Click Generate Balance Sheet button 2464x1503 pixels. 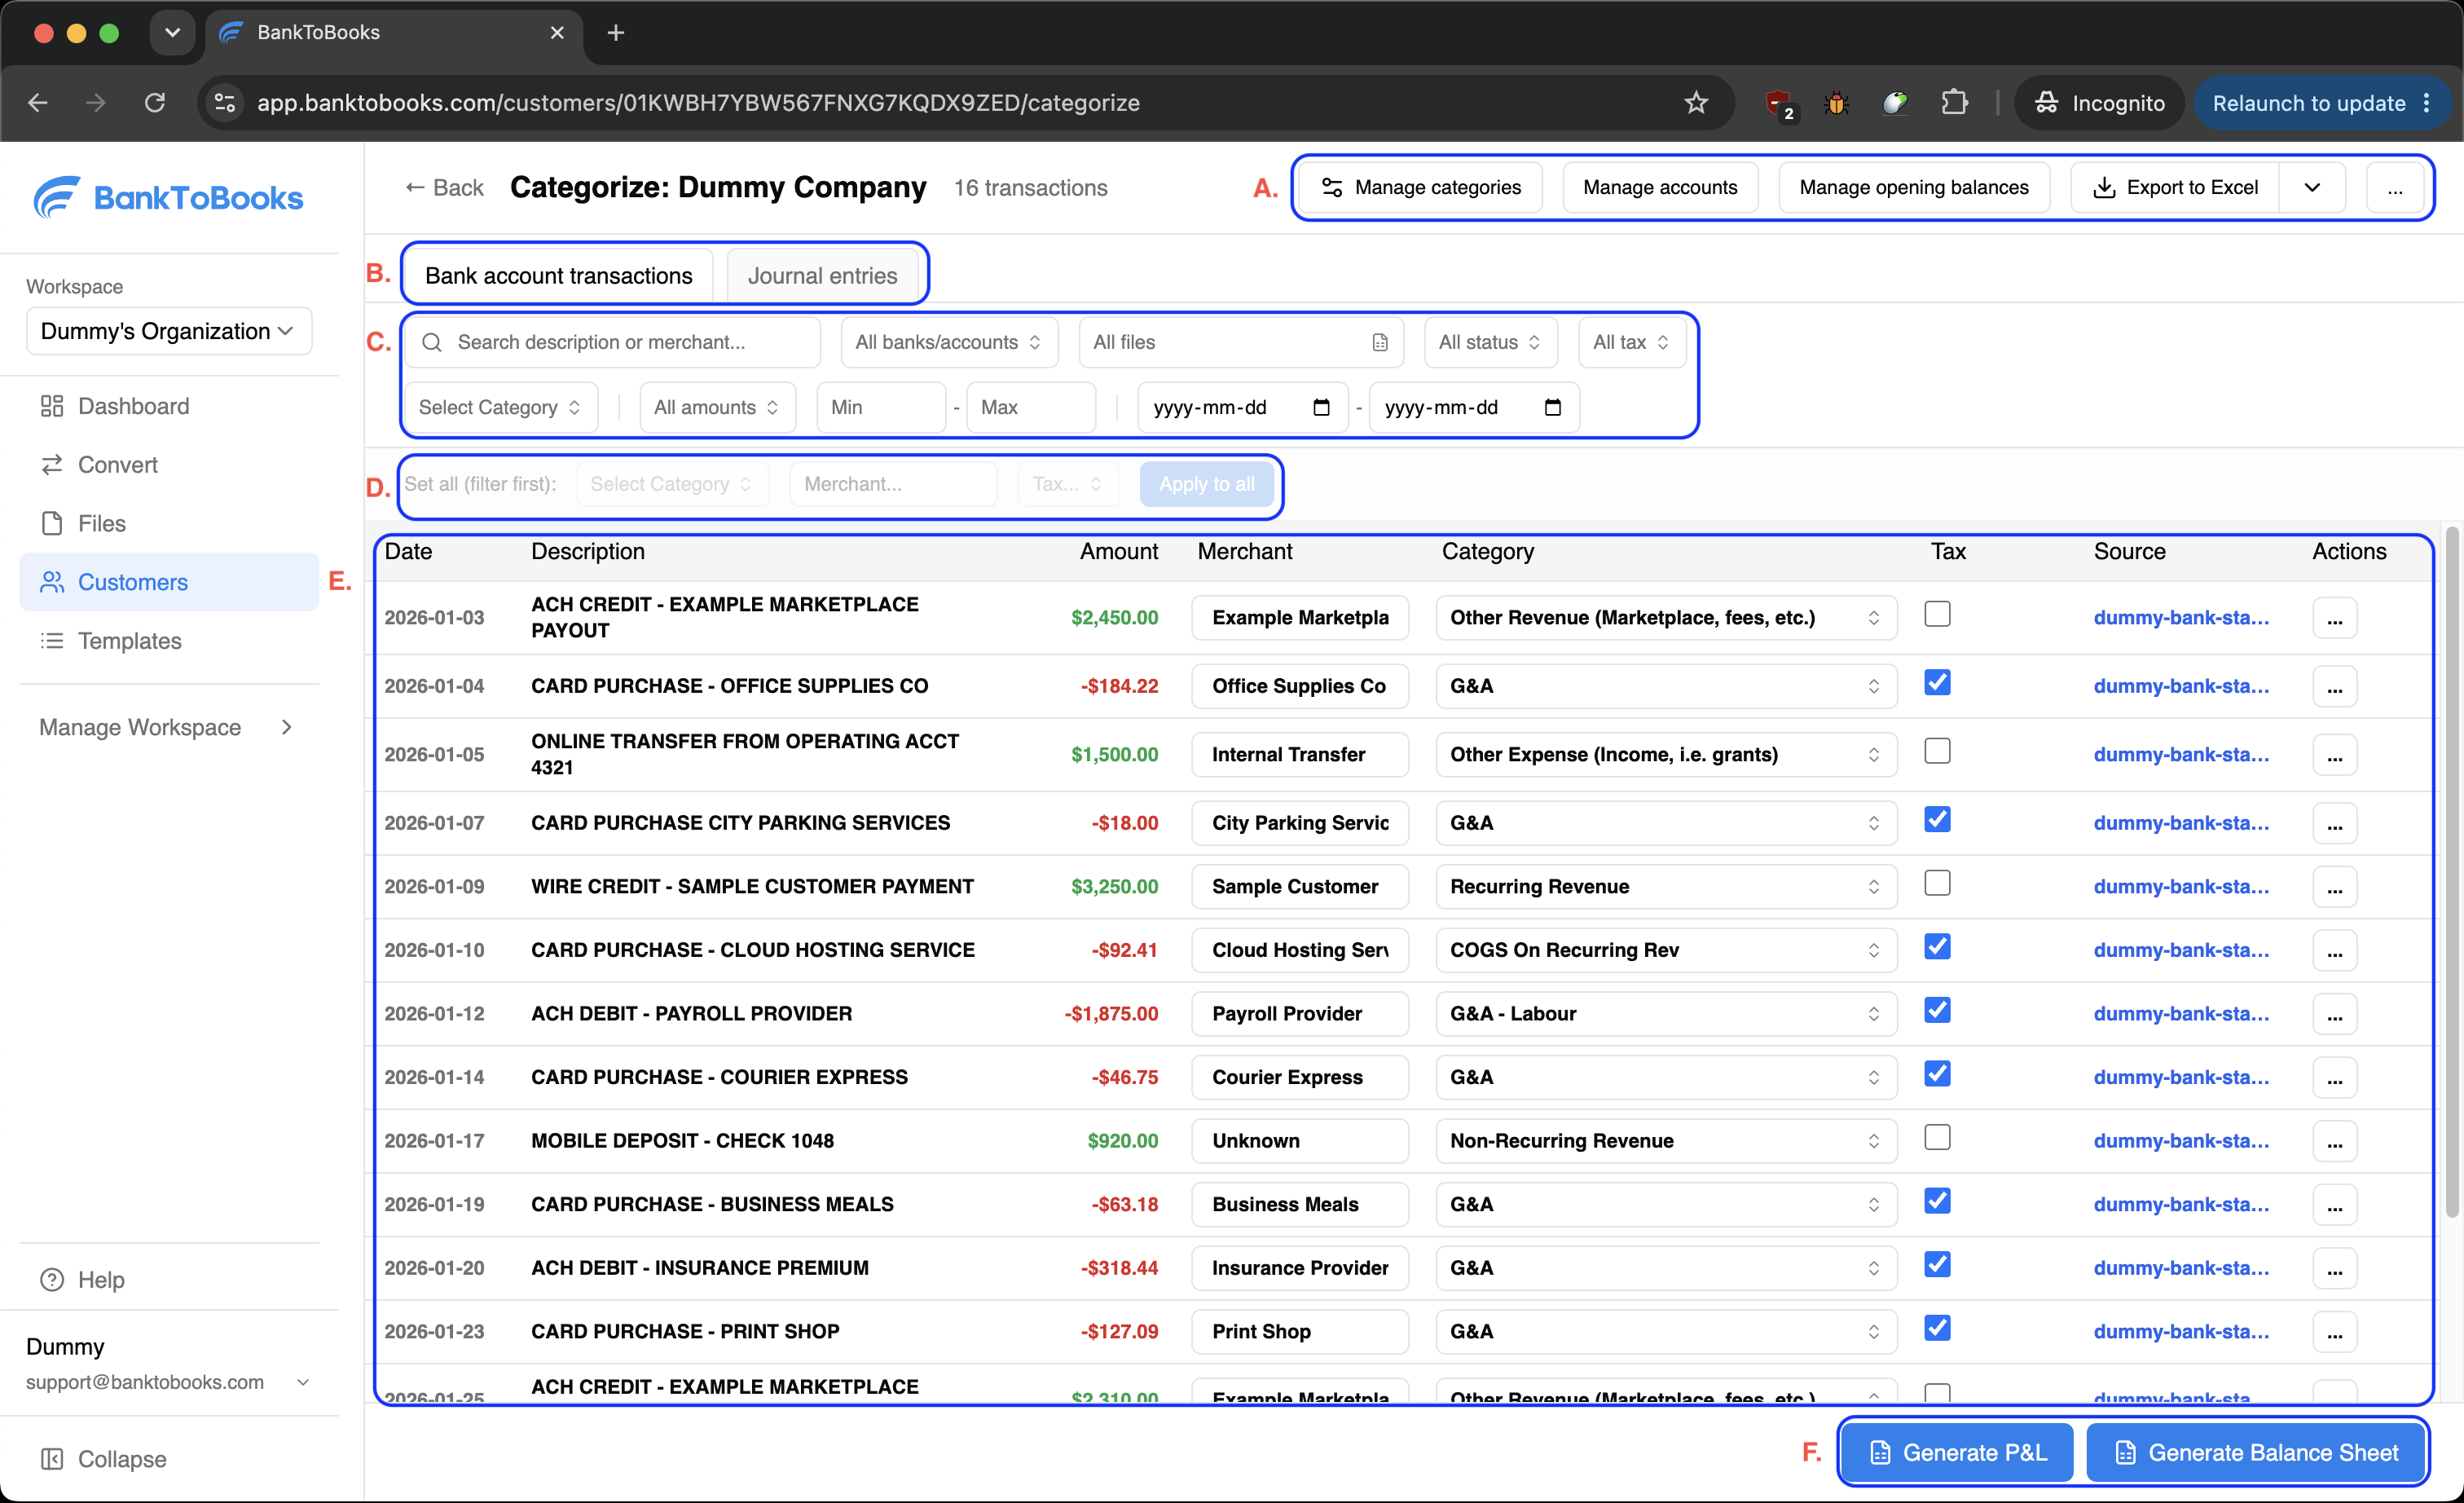click(2256, 1452)
